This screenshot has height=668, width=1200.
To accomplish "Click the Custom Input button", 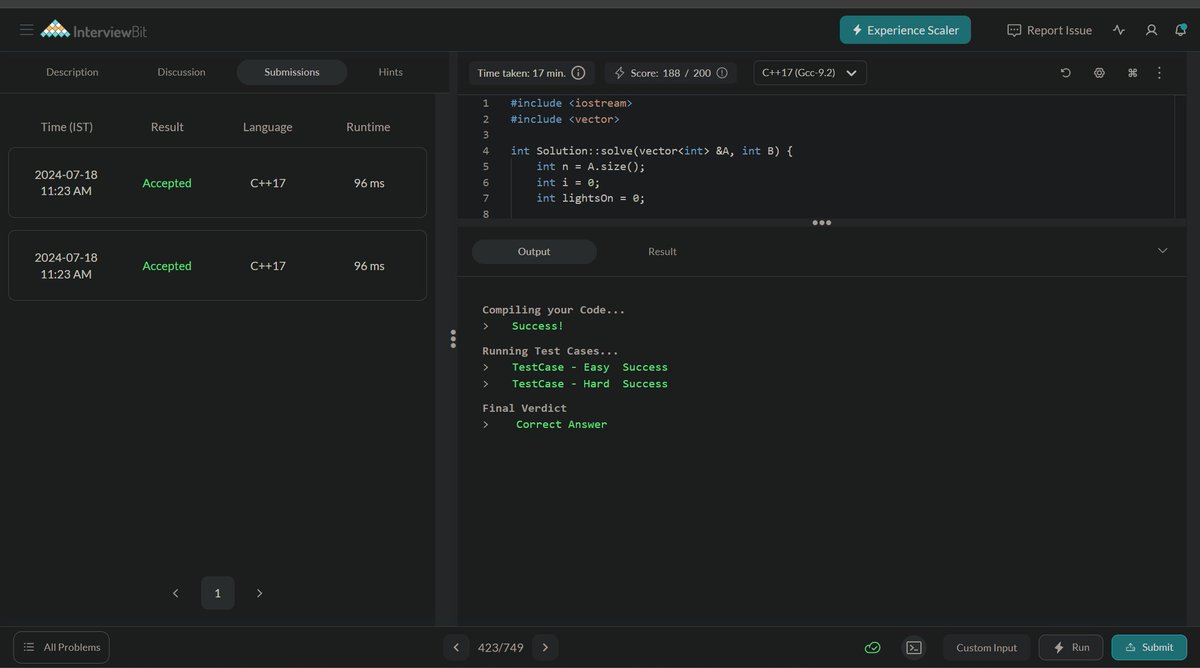I will pyautogui.click(x=986, y=647).
